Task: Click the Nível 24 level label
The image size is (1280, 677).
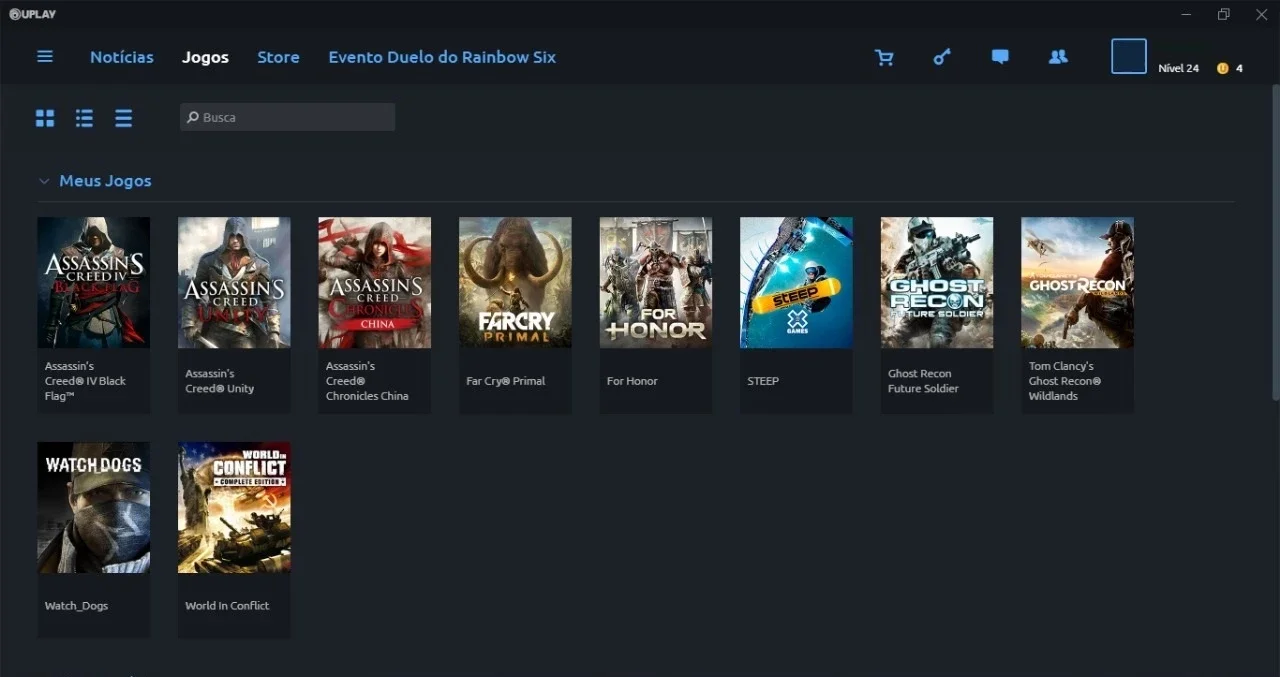Action: [1178, 68]
